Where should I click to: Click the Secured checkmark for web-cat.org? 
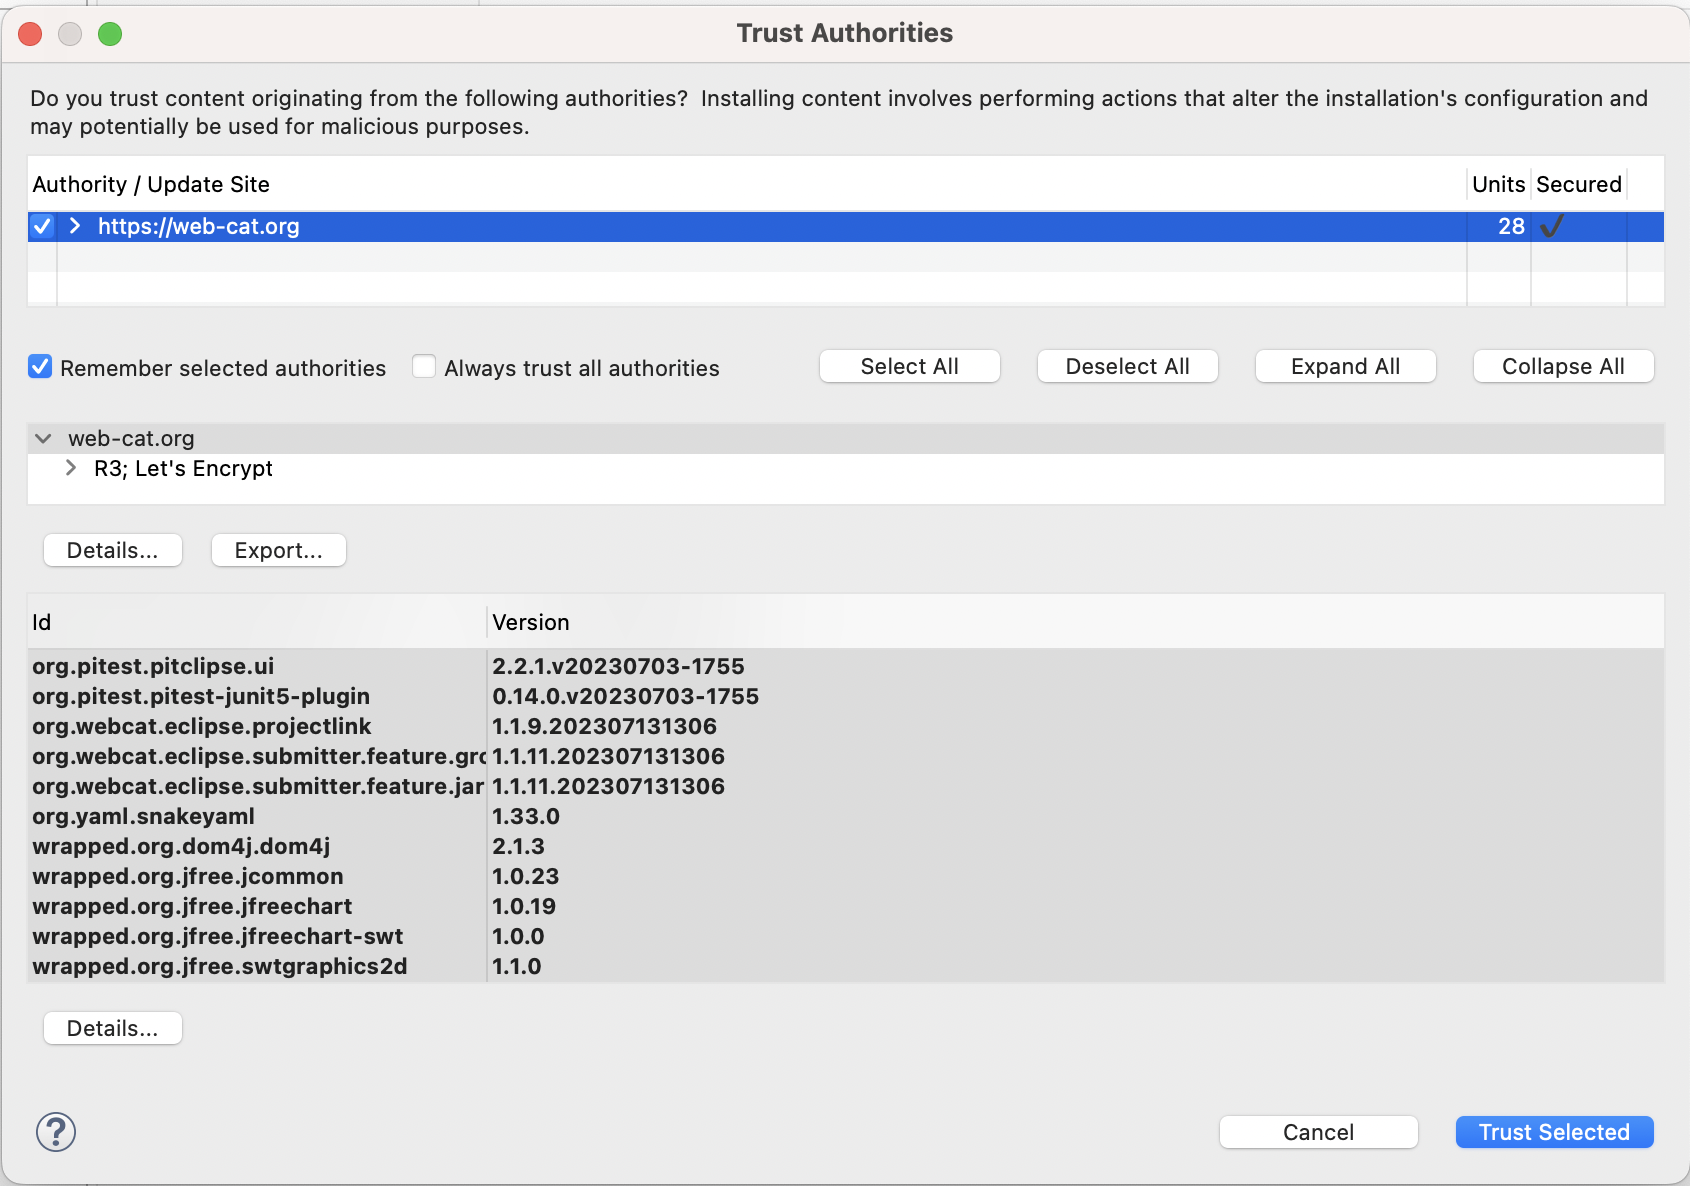pyautogui.click(x=1551, y=227)
